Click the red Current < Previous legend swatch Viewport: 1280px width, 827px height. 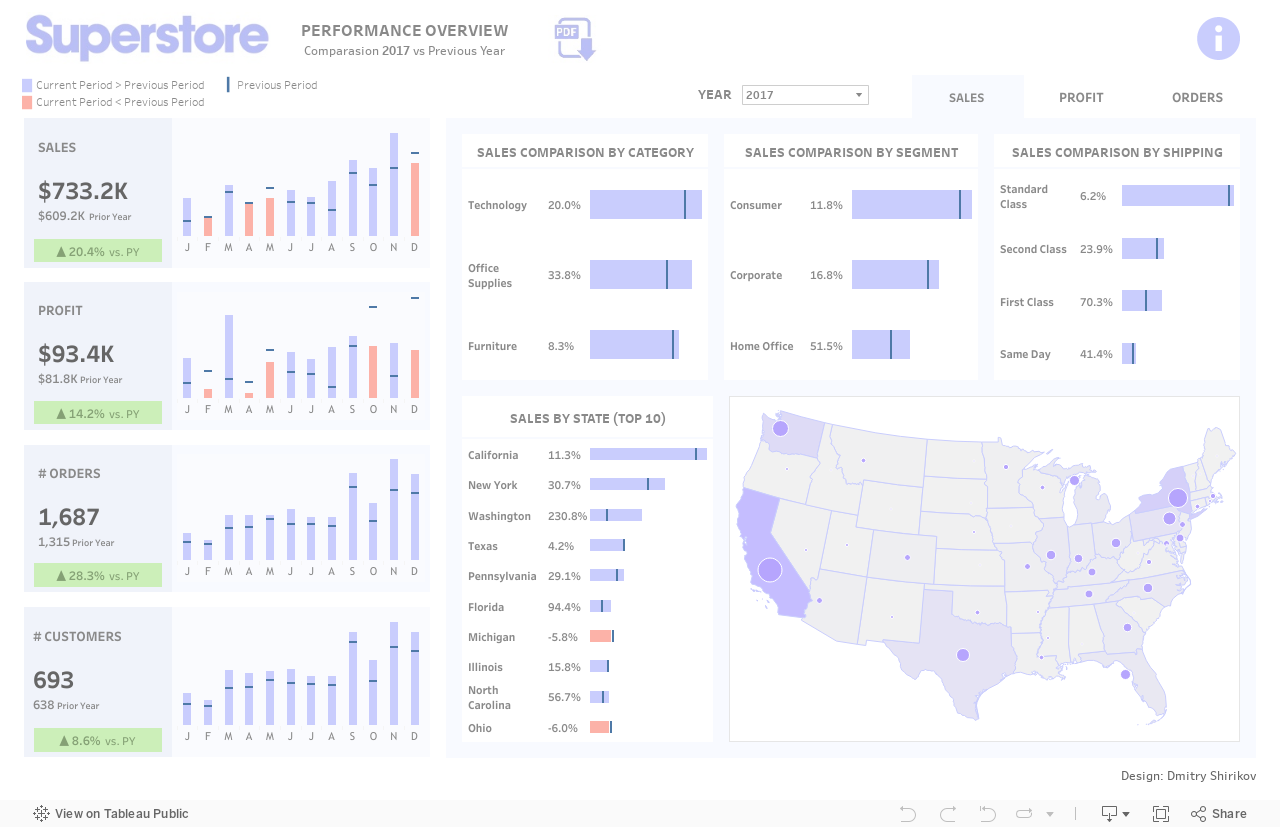coord(27,102)
